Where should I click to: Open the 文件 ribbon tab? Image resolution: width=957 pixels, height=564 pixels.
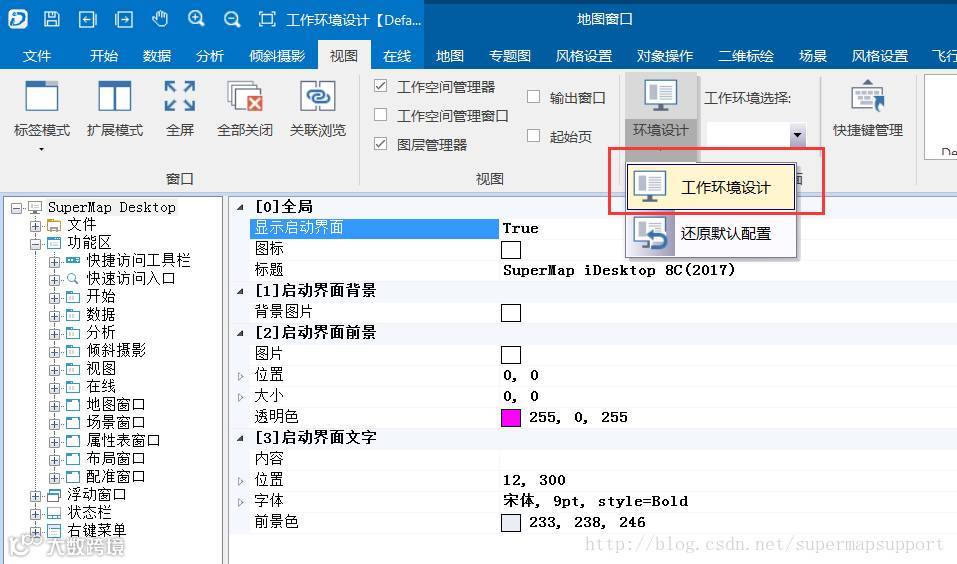[x=37, y=56]
